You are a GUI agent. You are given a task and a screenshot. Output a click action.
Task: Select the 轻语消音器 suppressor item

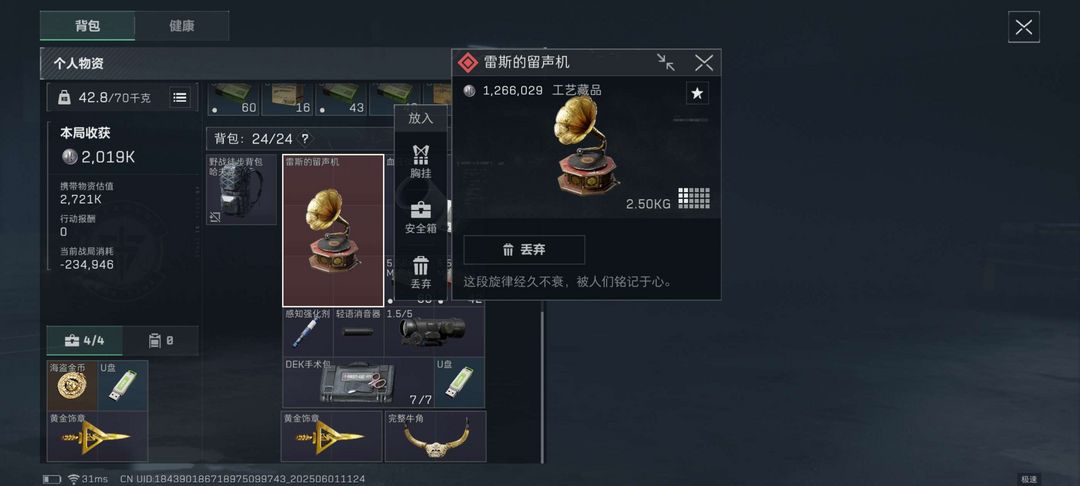tap(358, 332)
